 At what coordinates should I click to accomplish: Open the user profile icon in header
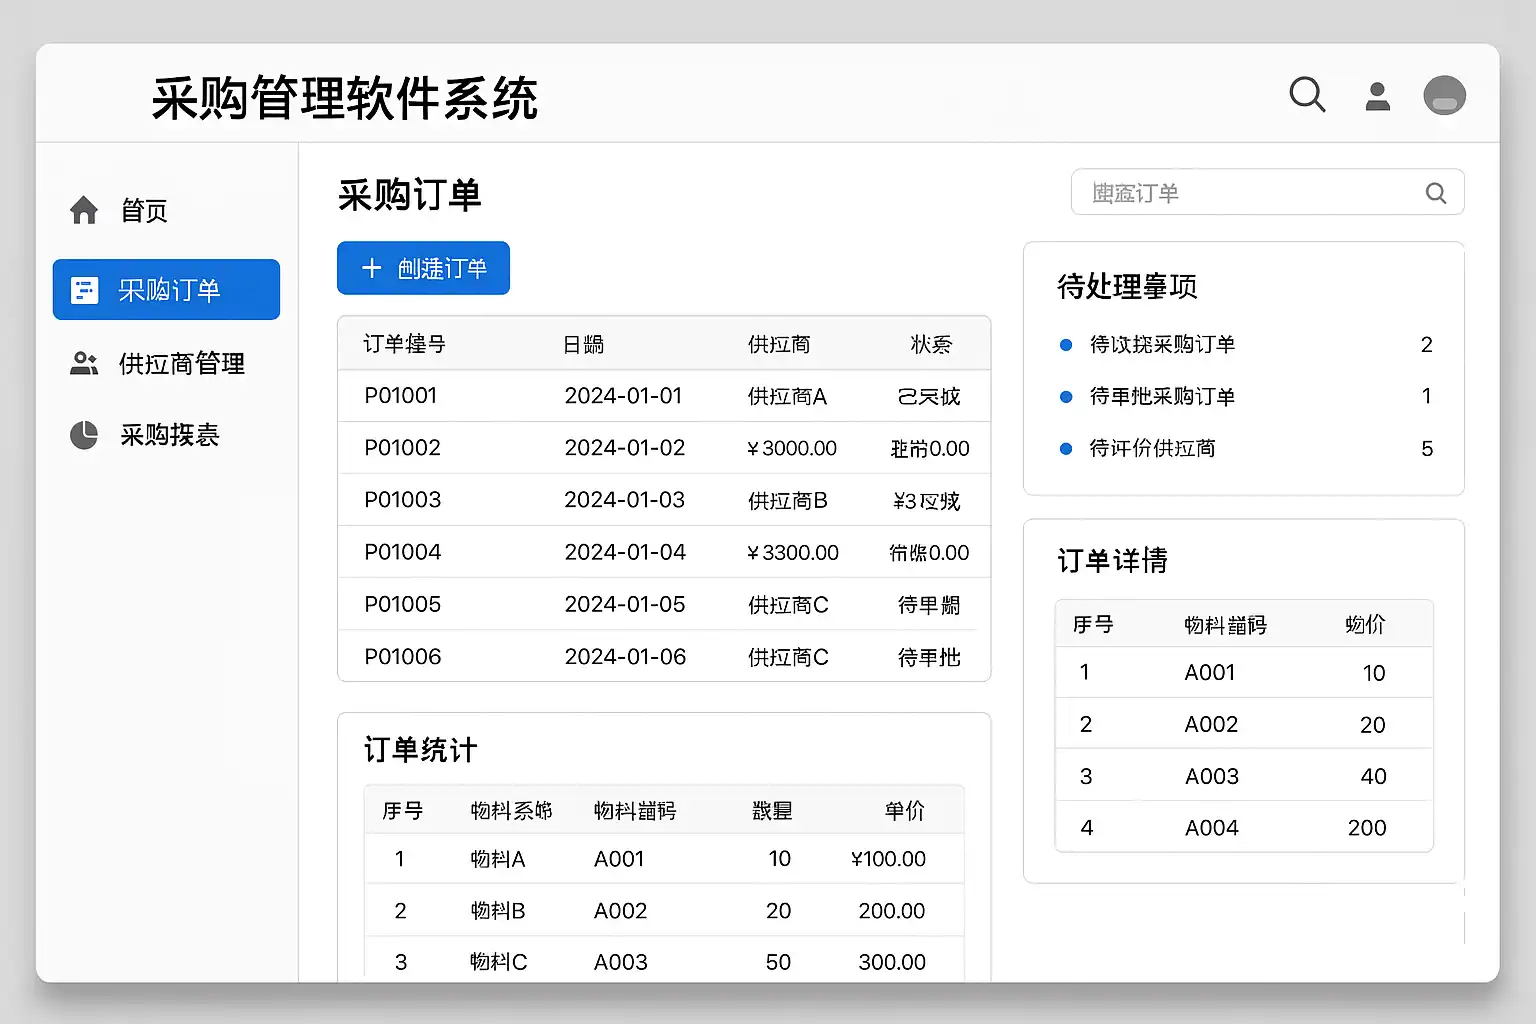click(1378, 96)
